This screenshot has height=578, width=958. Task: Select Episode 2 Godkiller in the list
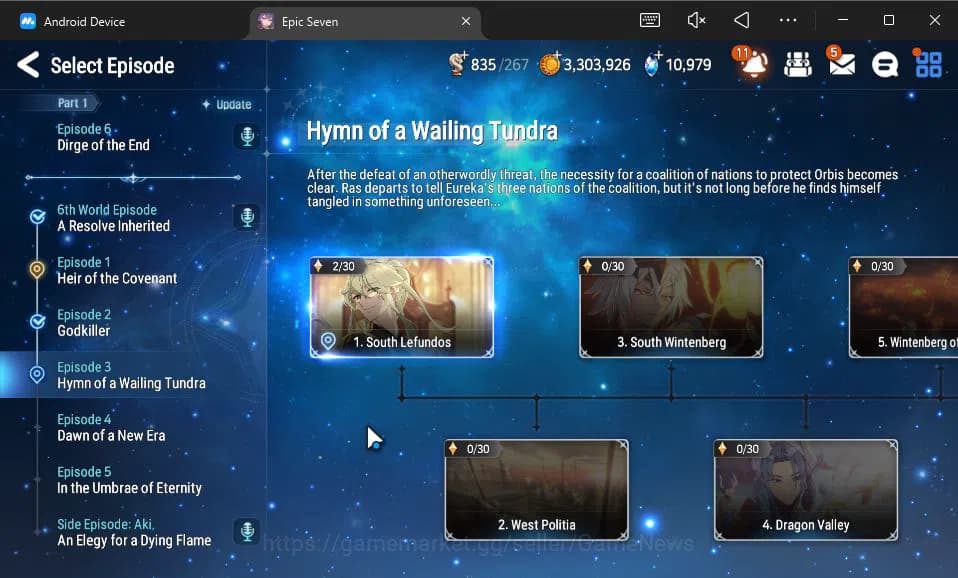pos(84,323)
